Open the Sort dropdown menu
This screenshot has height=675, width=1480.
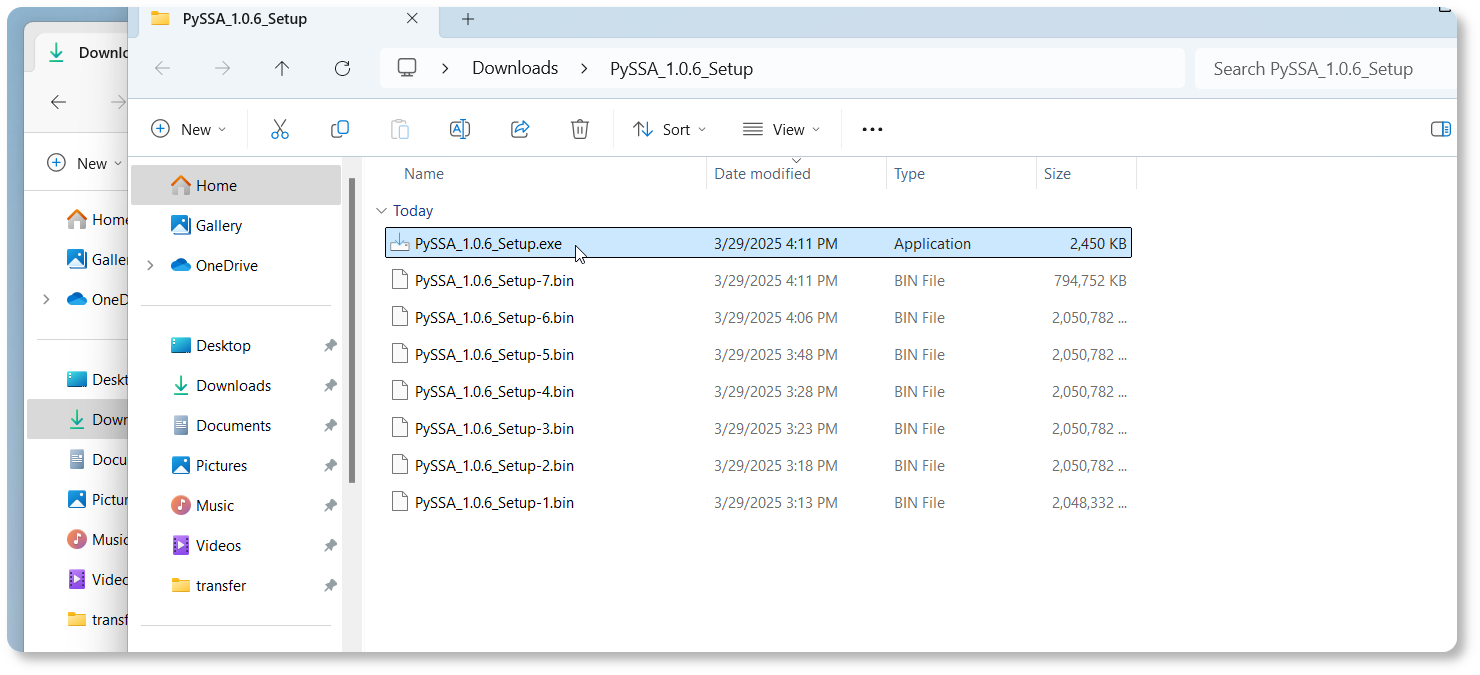pyautogui.click(x=670, y=129)
